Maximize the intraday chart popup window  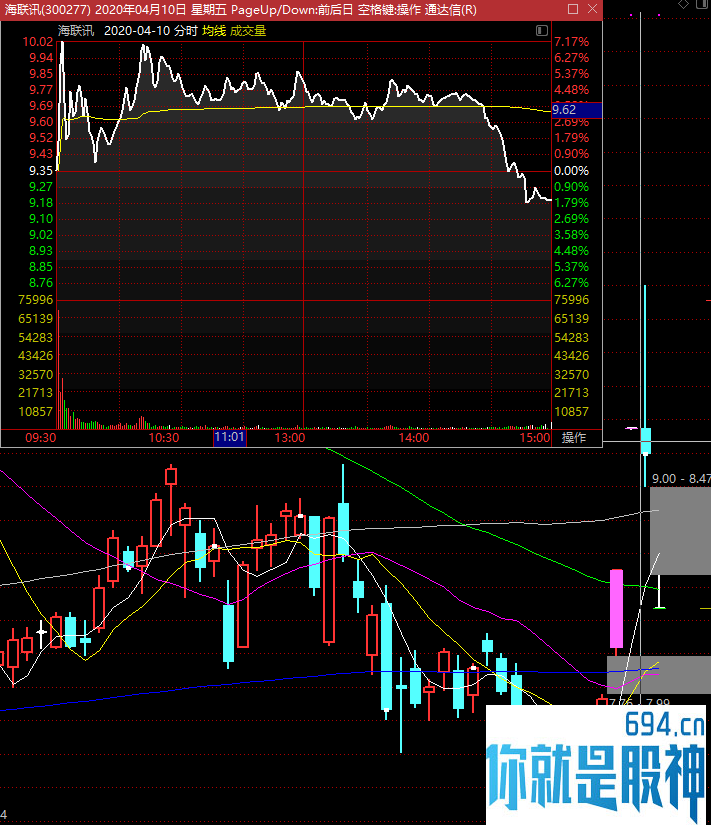click(x=573, y=9)
